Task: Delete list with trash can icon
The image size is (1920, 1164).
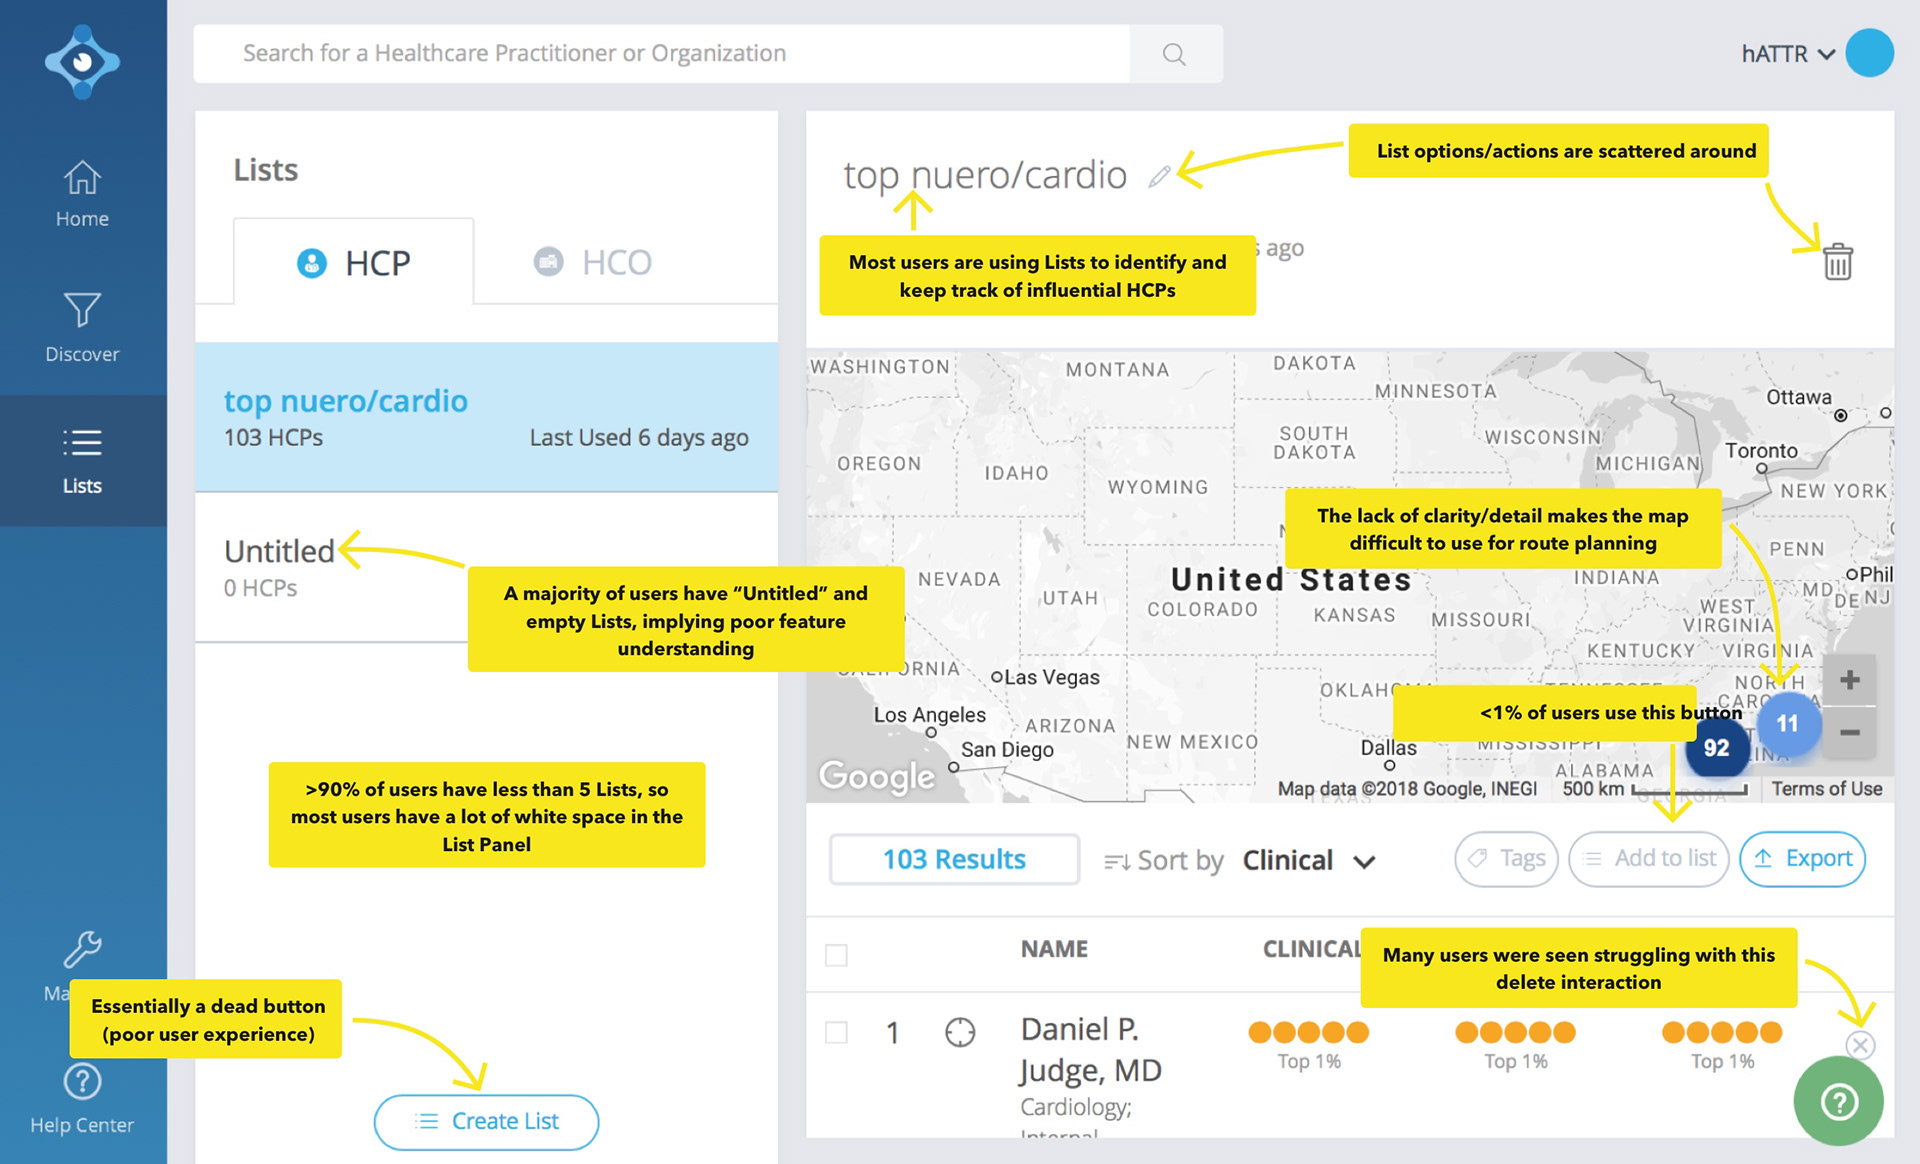Action: click(x=1838, y=262)
